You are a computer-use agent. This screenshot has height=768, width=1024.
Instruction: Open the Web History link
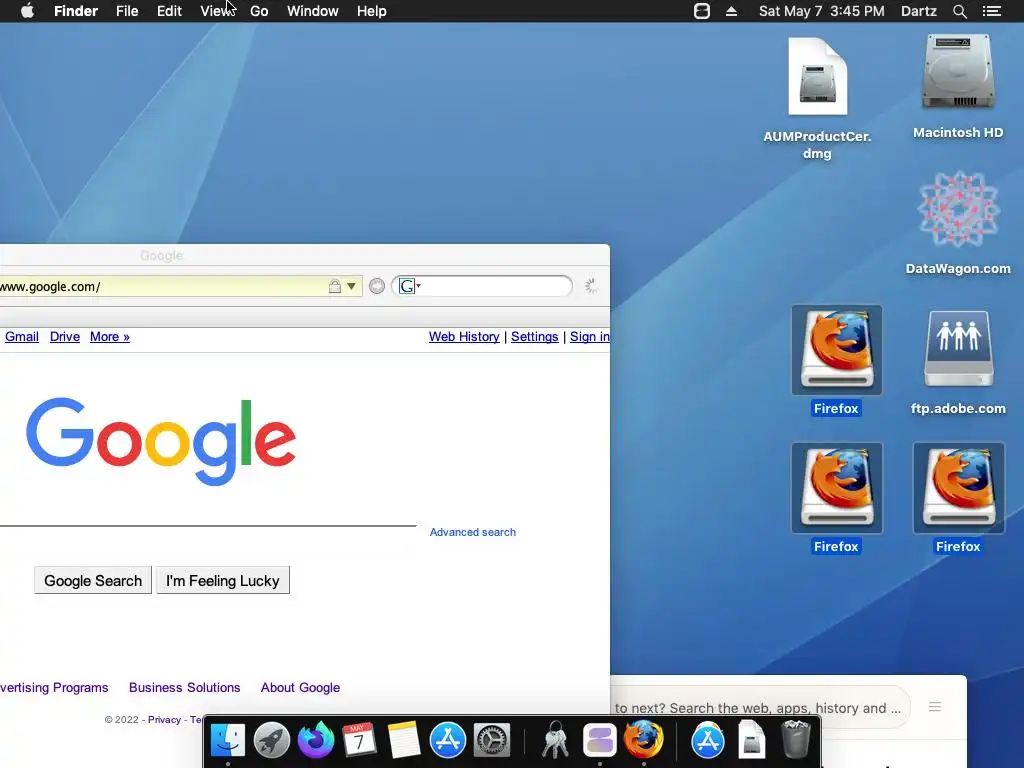click(464, 336)
